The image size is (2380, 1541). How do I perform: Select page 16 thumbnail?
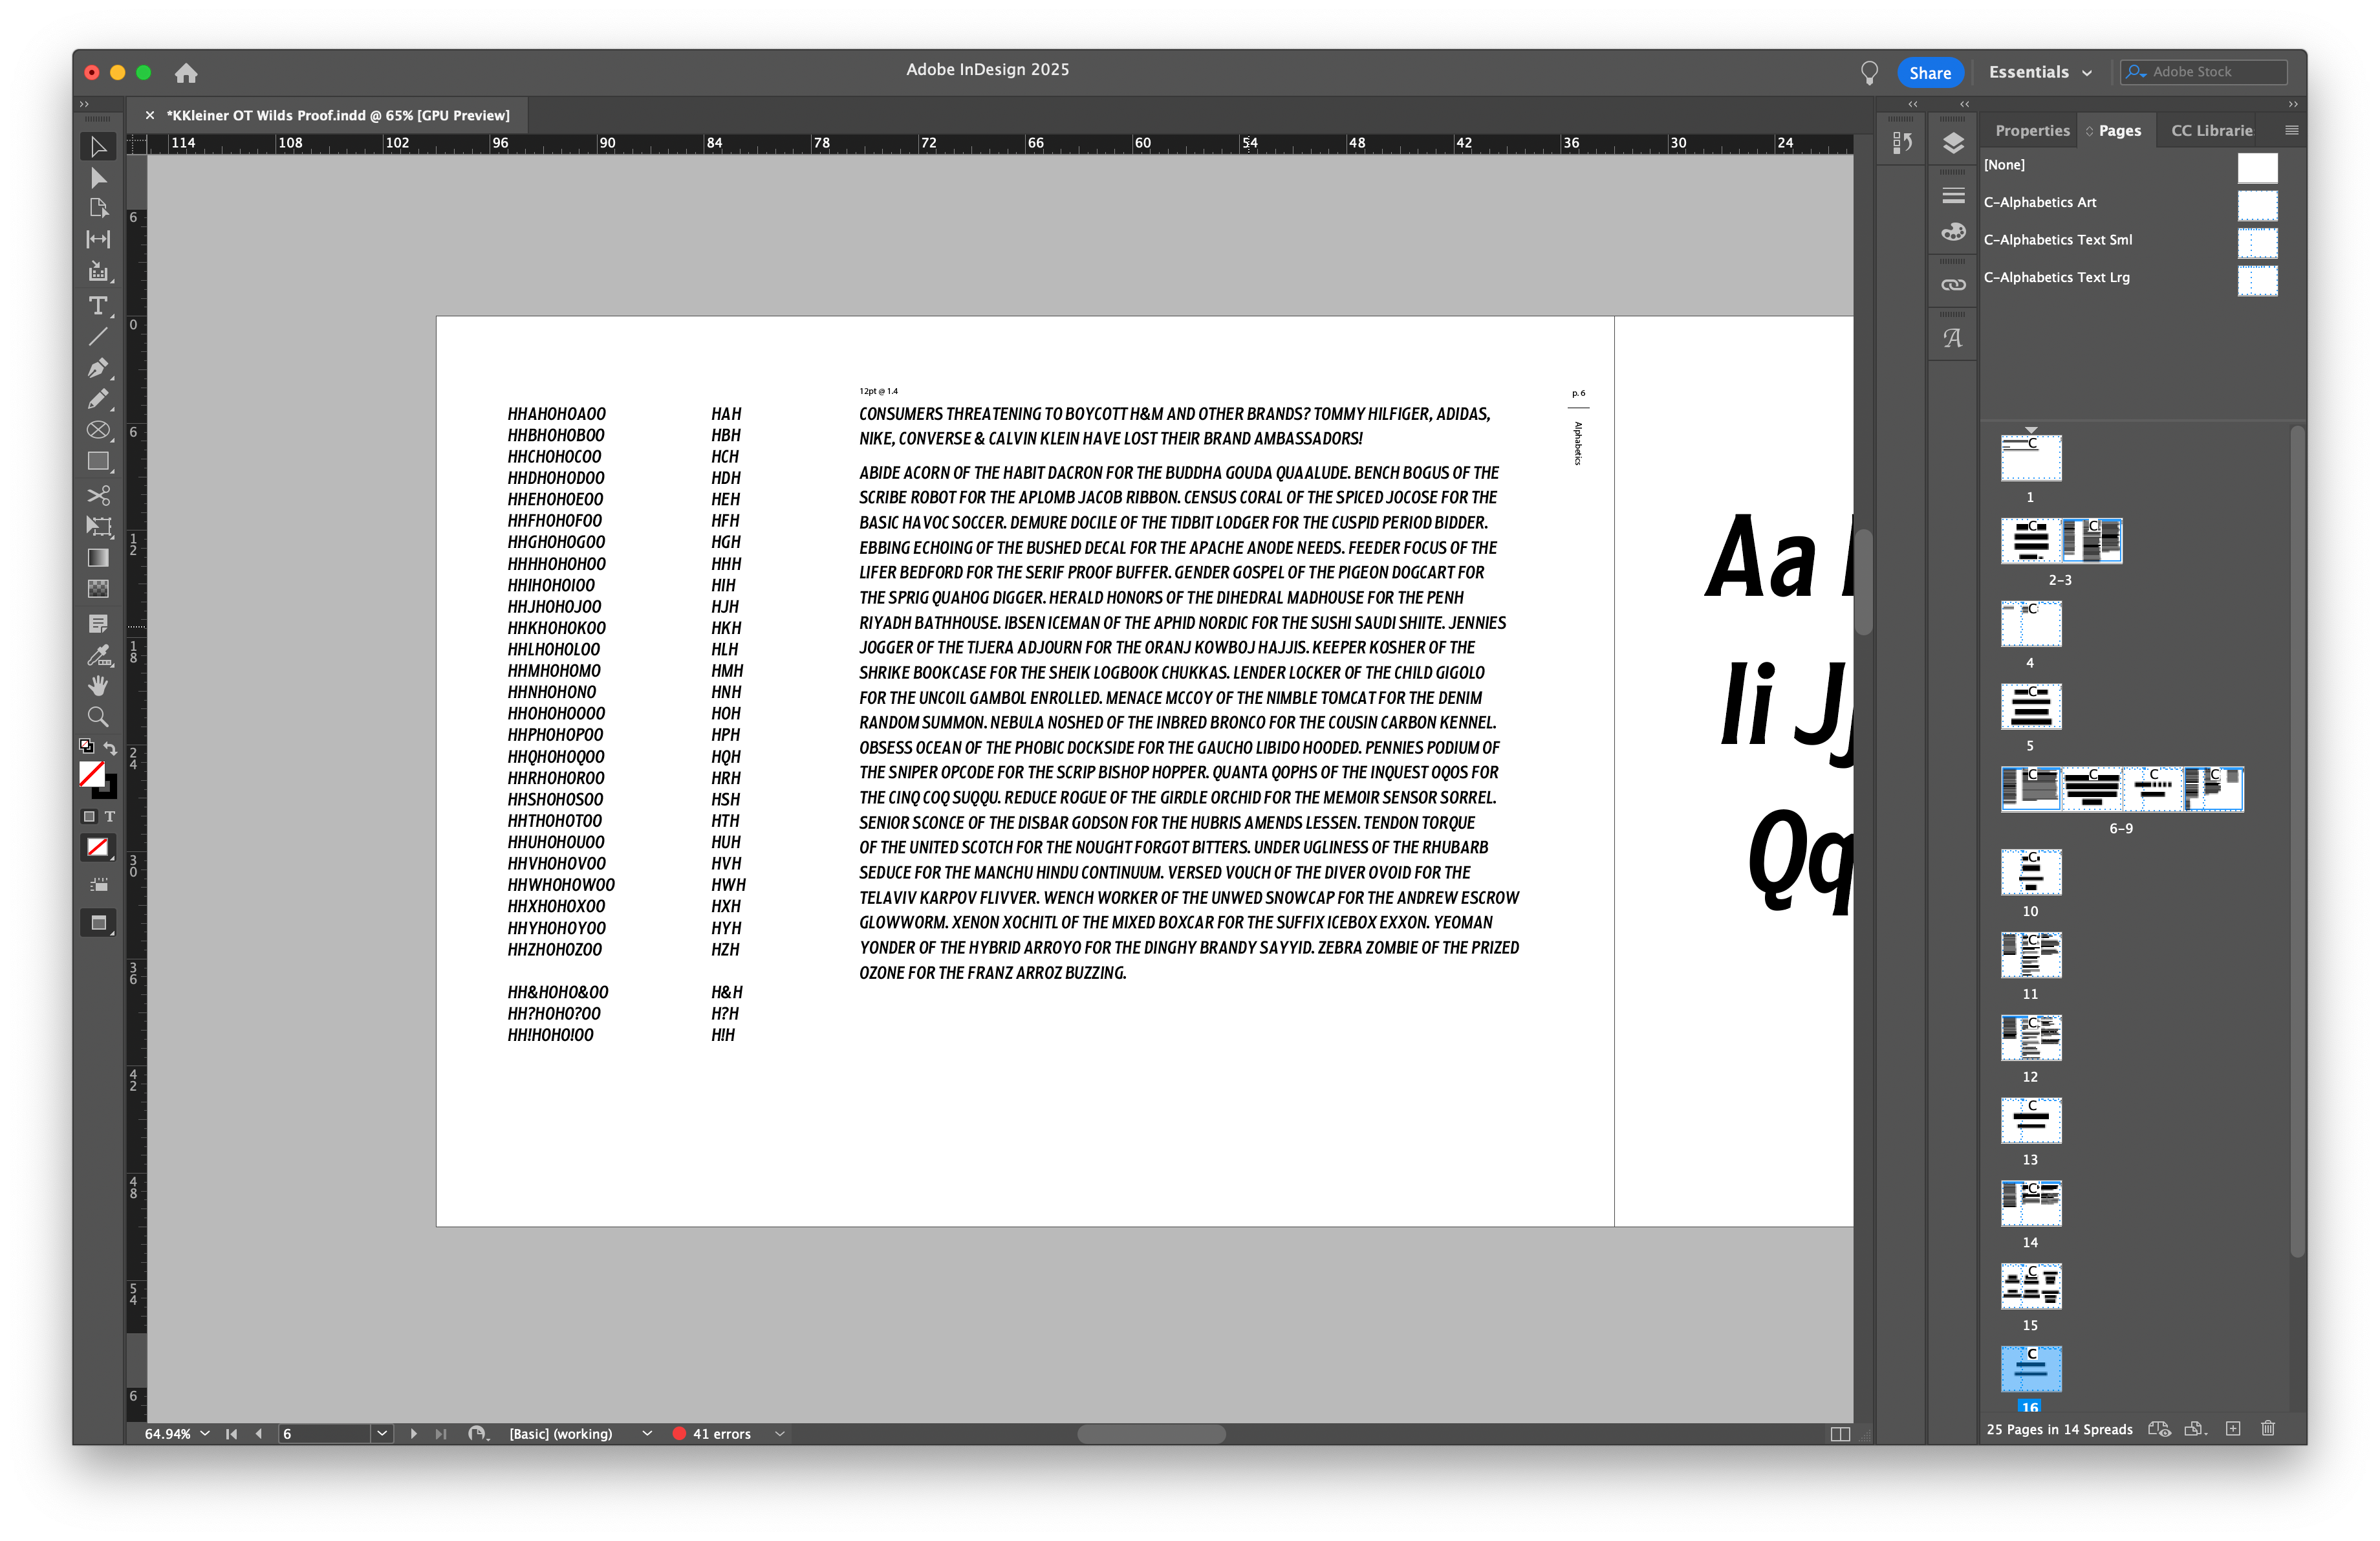click(2030, 1369)
